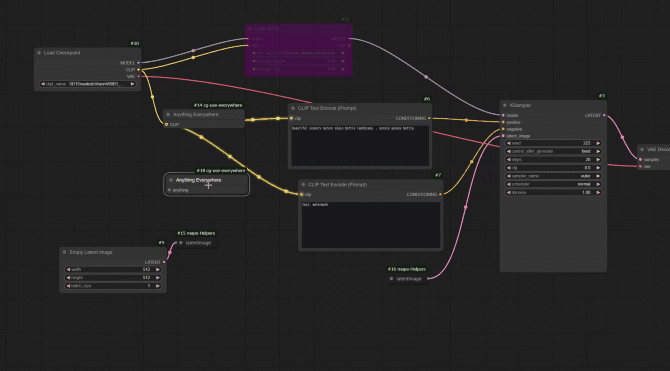Click the dot on latentImage node #15
This screenshot has width=670, height=371.
pyautogui.click(x=181, y=243)
